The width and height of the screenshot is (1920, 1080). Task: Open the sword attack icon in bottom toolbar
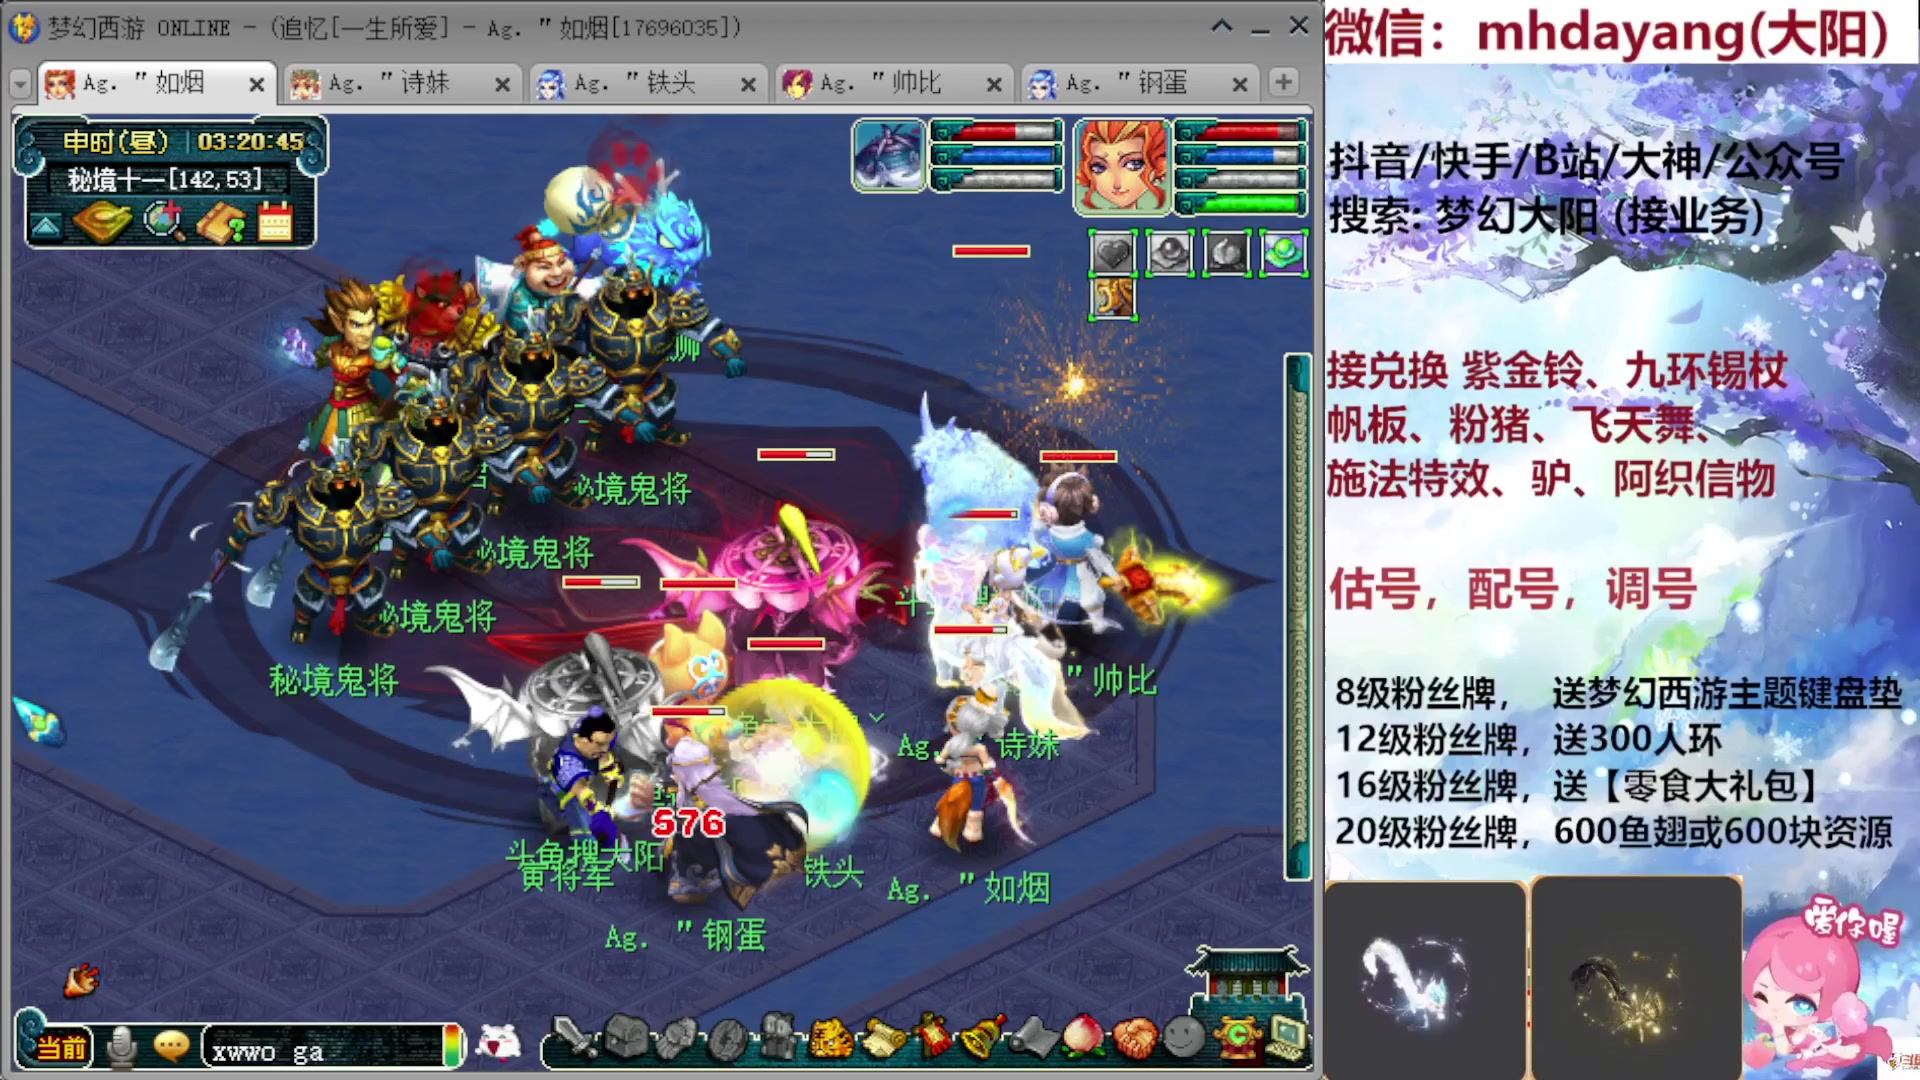575,1037
